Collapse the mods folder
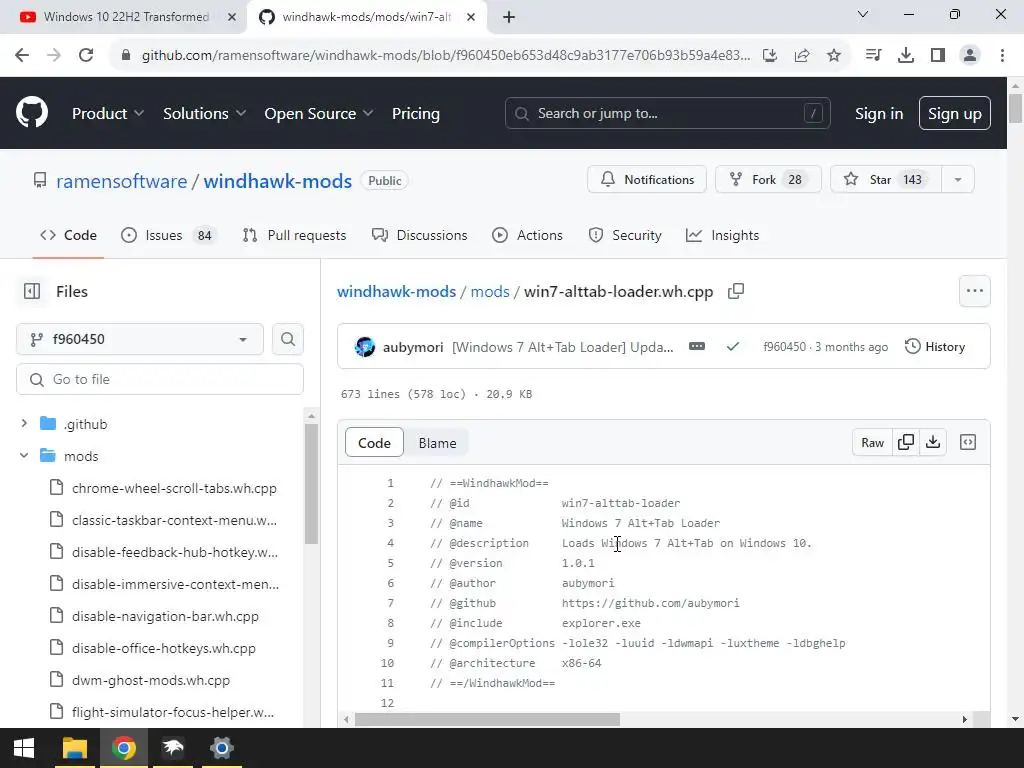Screen dimensions: 1024x768 [x=24, y=456]
